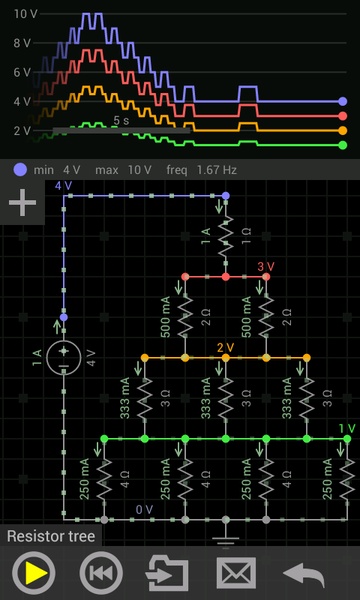The height and width of the screenshot is (600, 360).
Task: Tap the blue scope trace endpoint
Action: point(343,101)
